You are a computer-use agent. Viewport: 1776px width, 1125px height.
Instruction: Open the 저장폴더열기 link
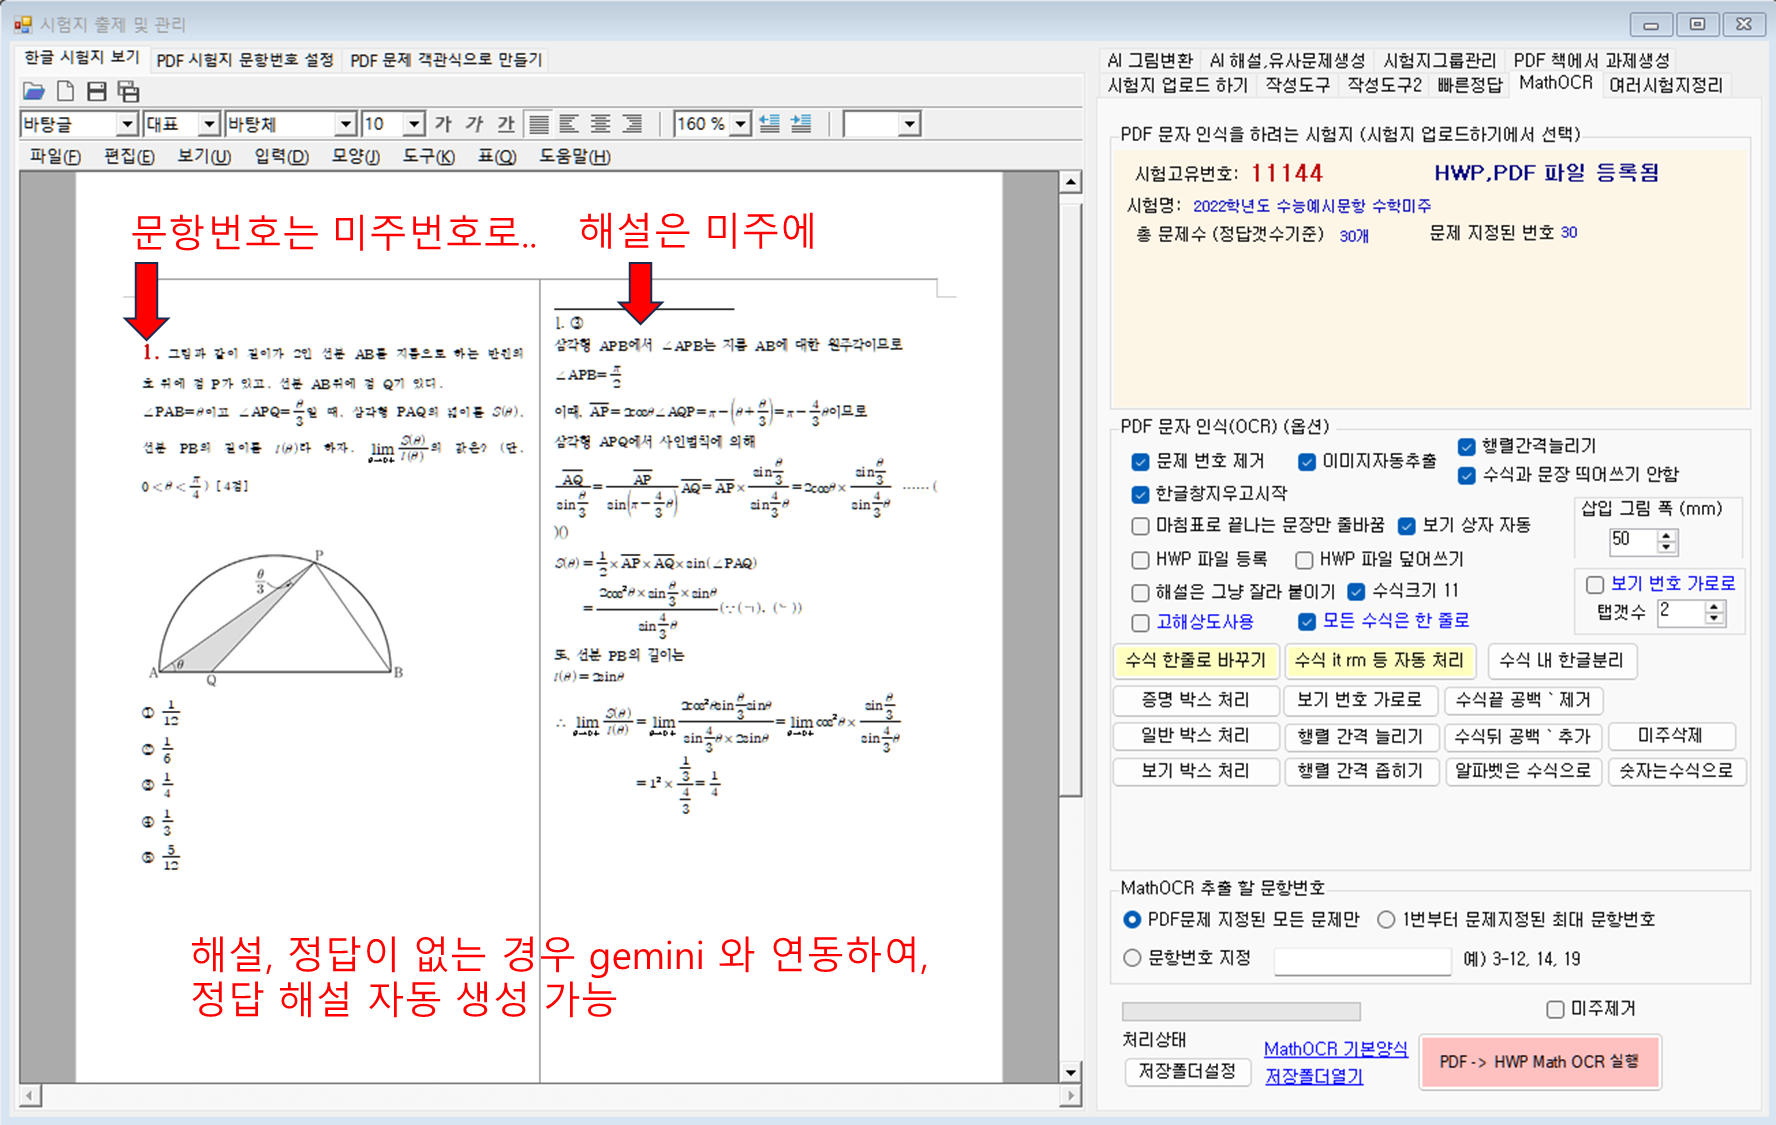(1314, 1076)
